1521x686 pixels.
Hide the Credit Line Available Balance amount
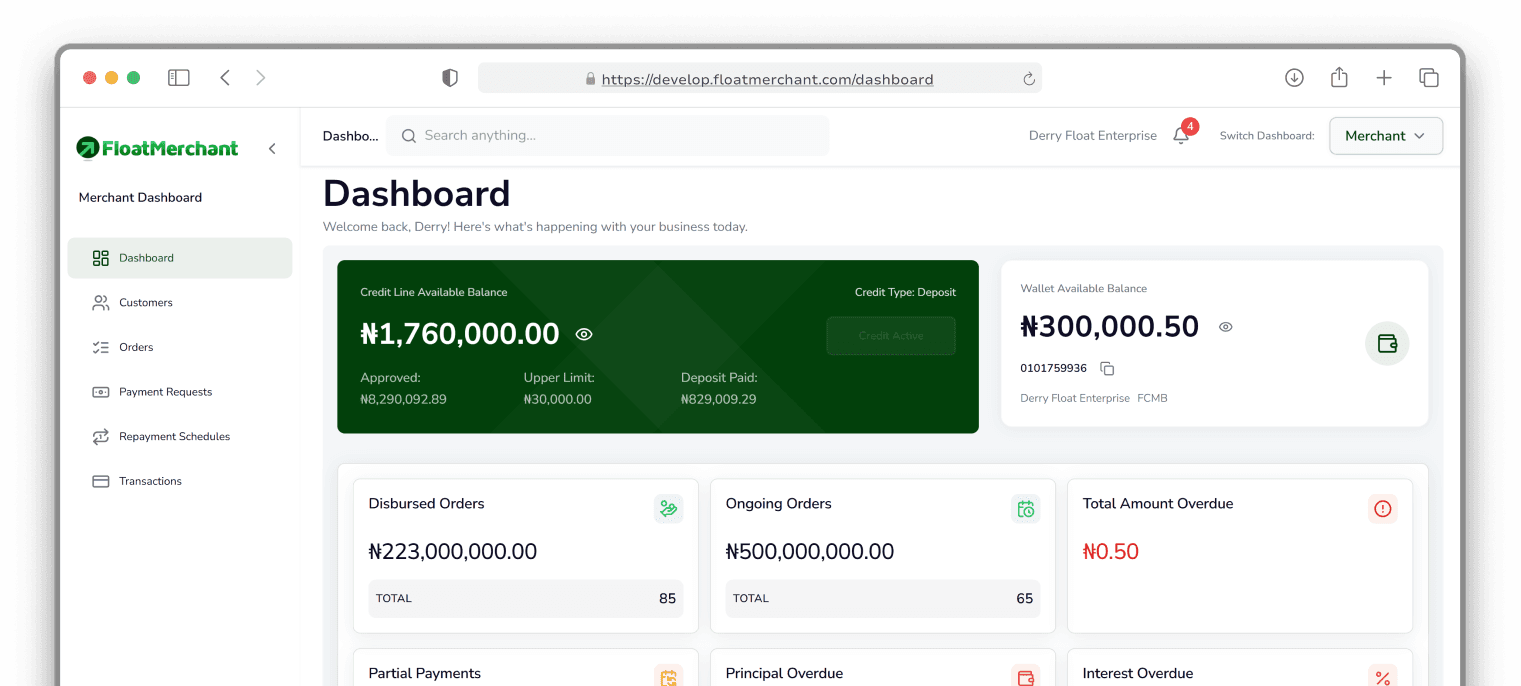584,334
